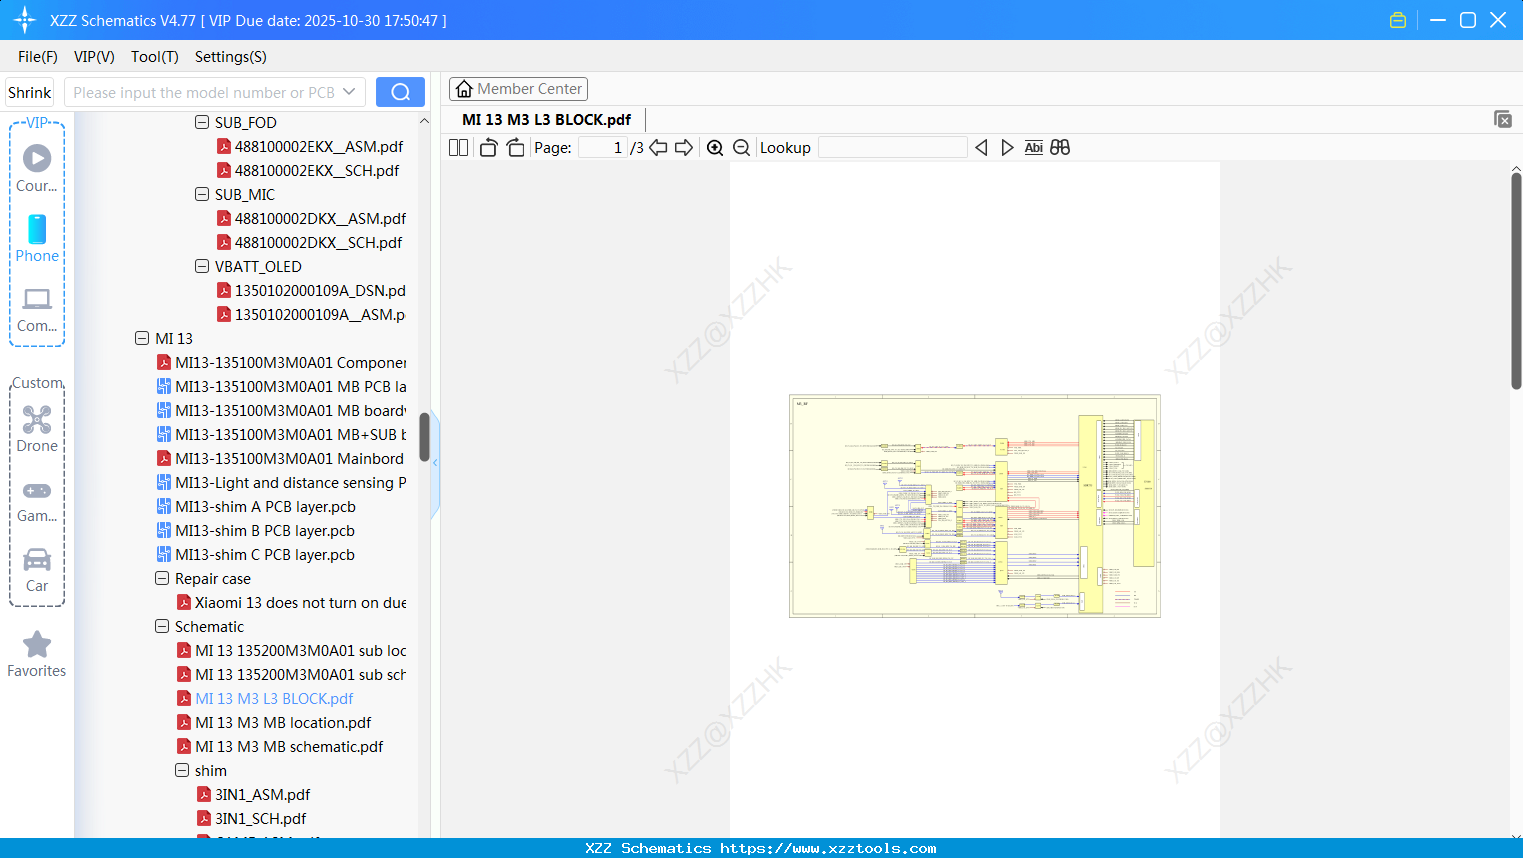The image size is (1523, 858).
Task: Open 3IN1_ASM.pdf
Action: [262, 795]
